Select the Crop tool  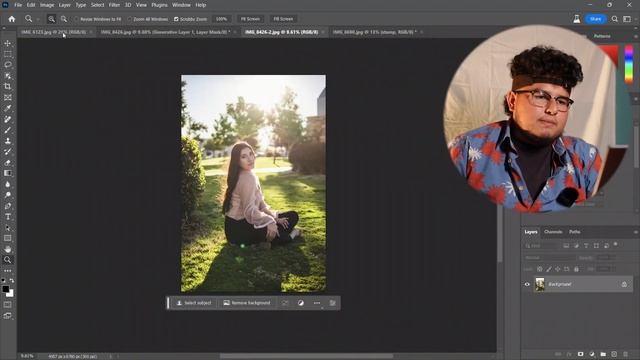pos(7,87)
